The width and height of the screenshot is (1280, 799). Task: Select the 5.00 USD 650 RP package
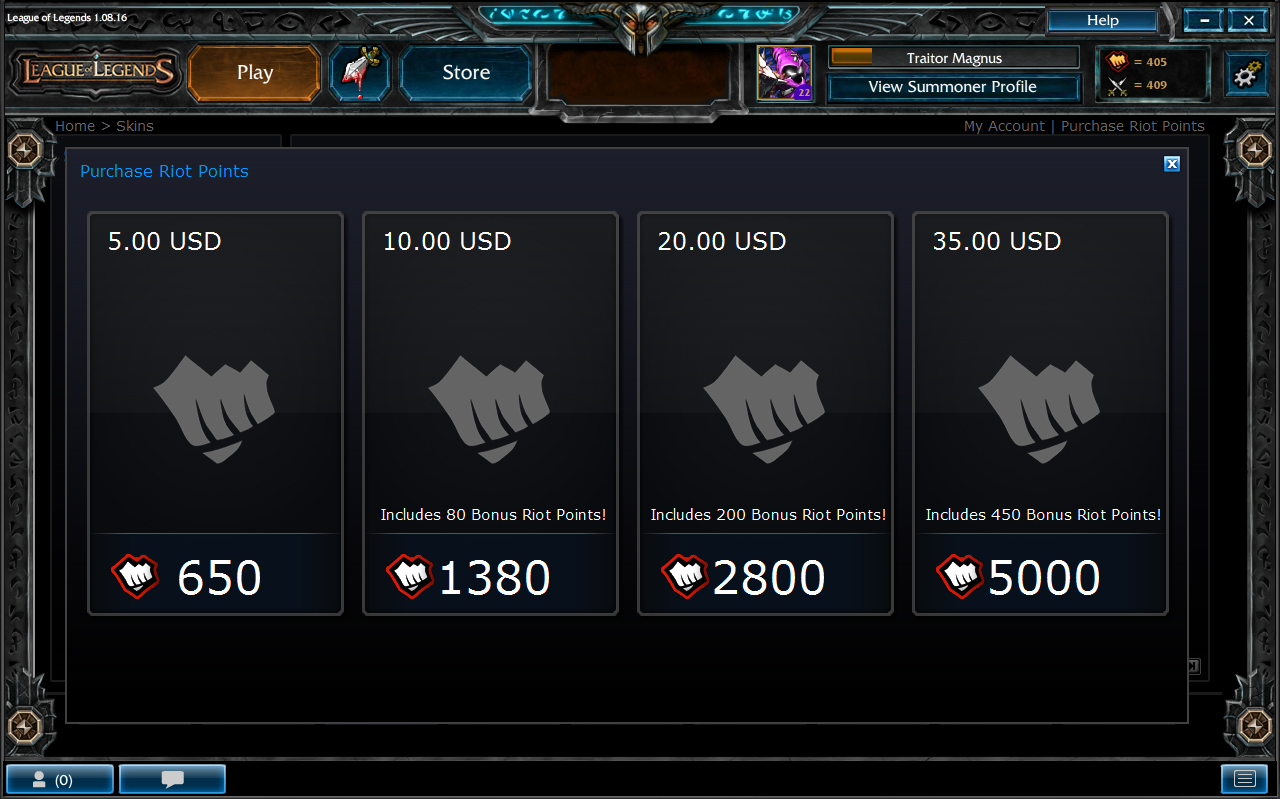[216, 413]
